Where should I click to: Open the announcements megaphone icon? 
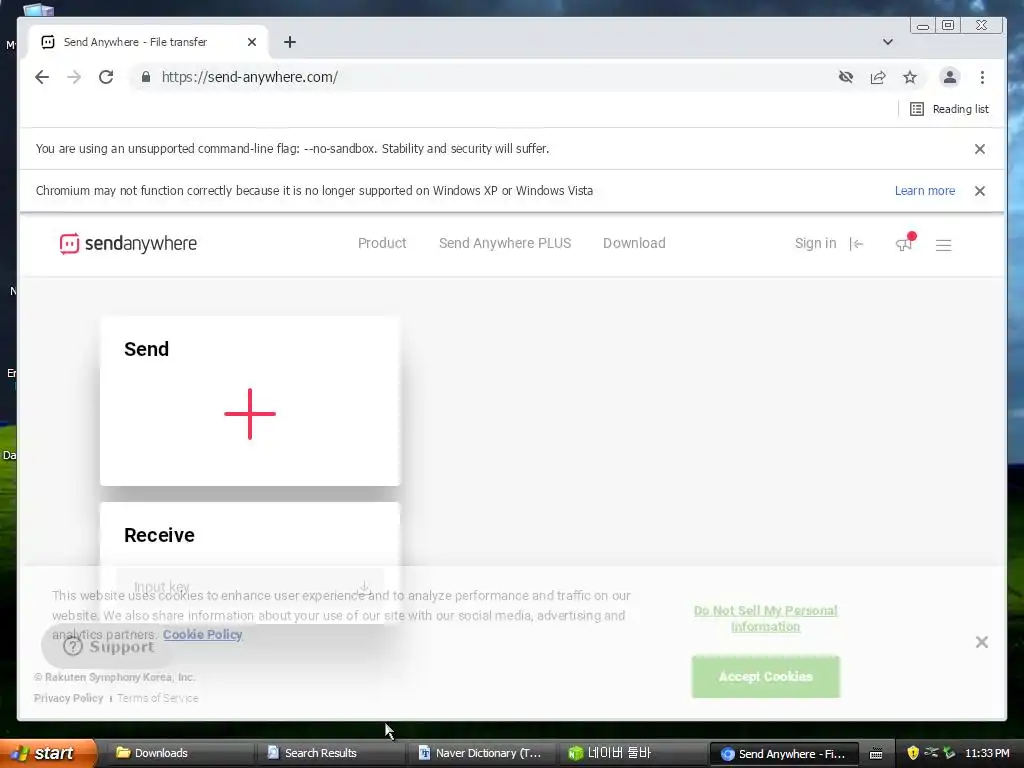click(x=904, y=244)
